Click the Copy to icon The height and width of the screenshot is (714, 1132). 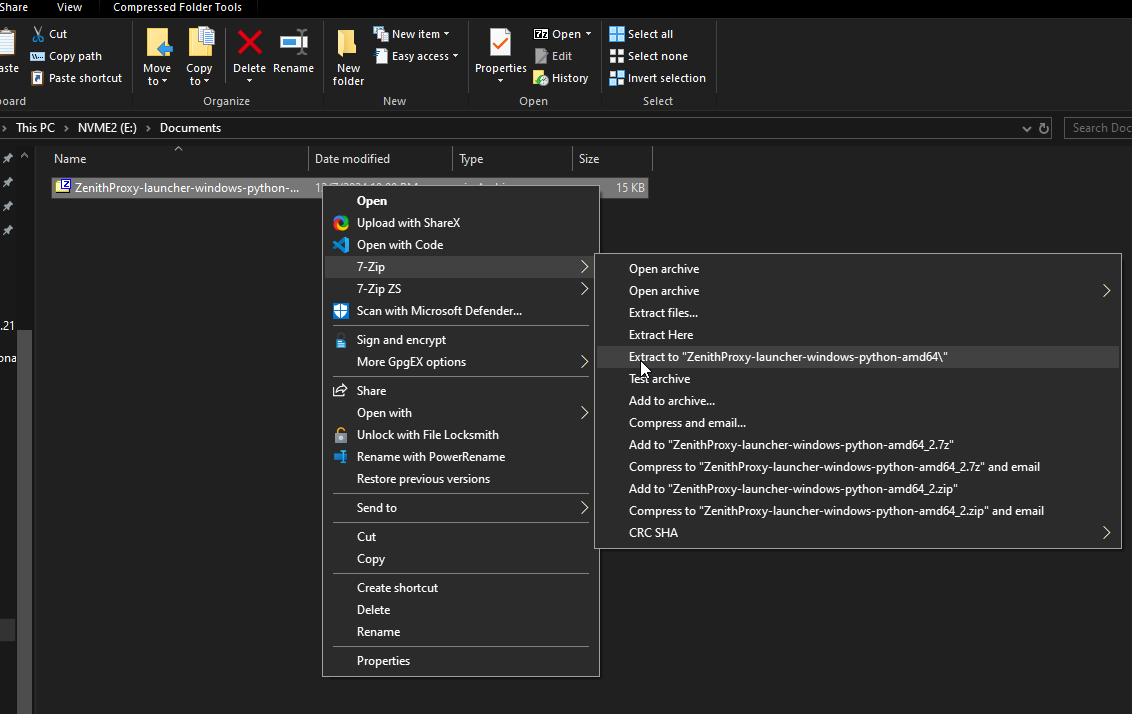pyautogui.click(x=200, y=43)
